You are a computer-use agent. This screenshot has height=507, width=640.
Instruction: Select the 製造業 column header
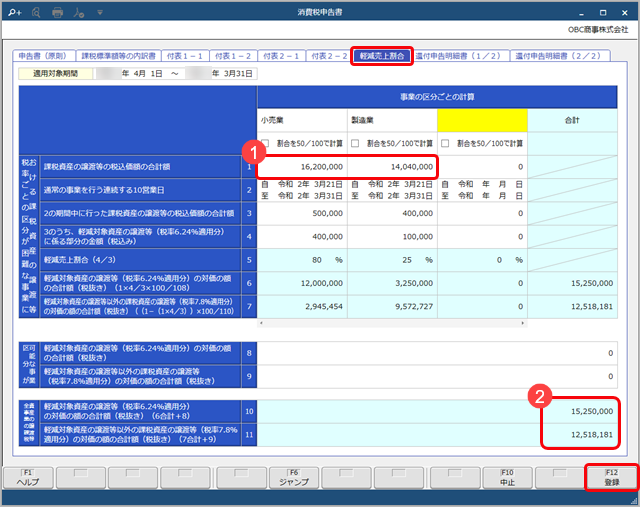click(x=392, y=120)
